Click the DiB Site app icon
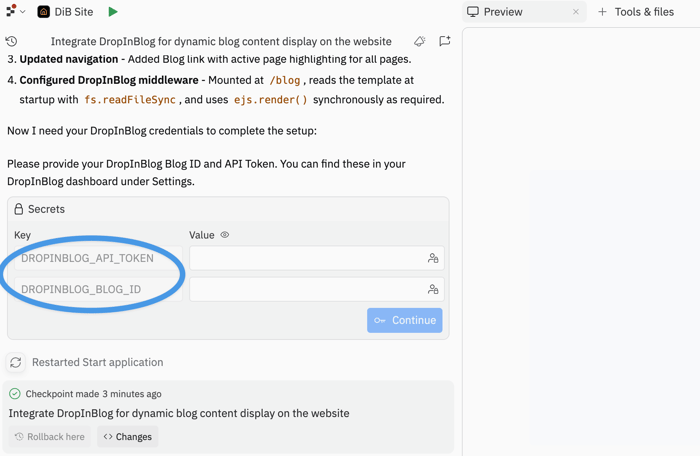 43,12
